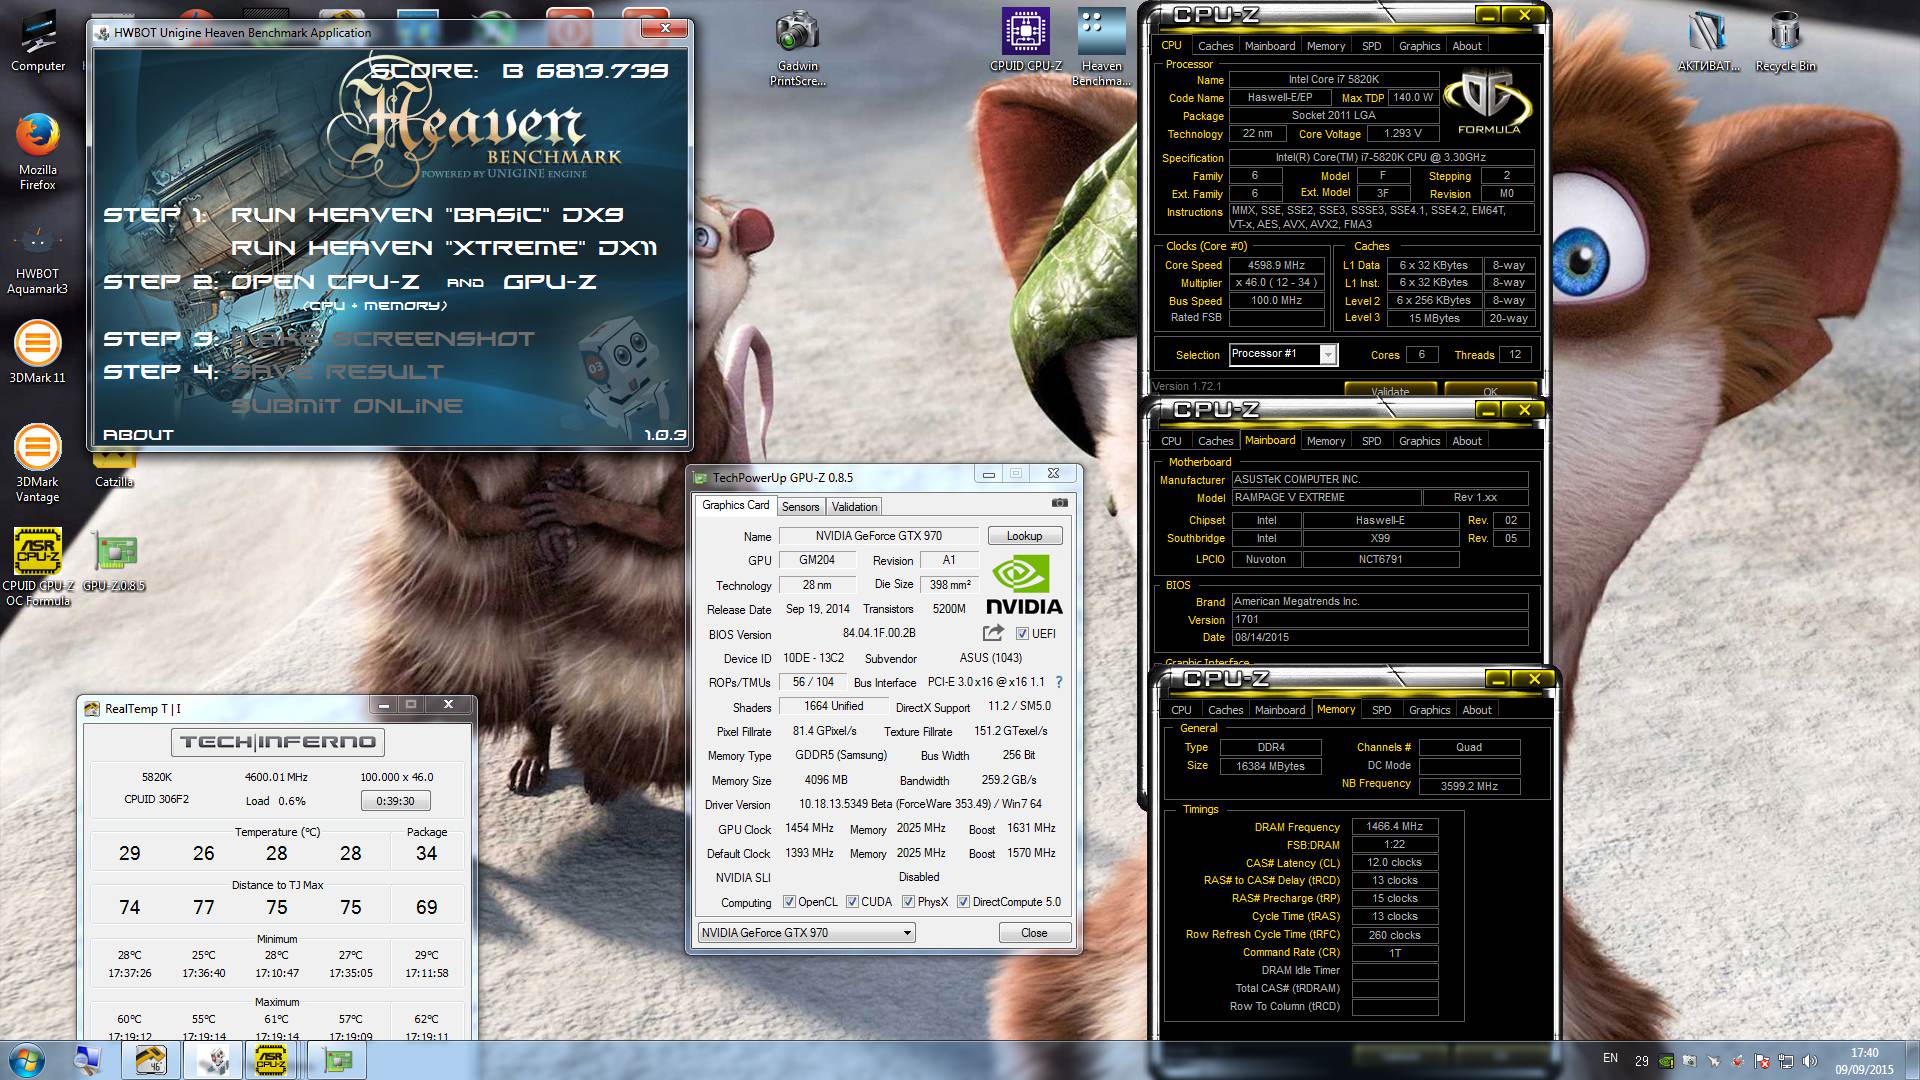The image size is (1920, 1080).
Task: Open the Computer desktop icon
Action: coord(38,42)
